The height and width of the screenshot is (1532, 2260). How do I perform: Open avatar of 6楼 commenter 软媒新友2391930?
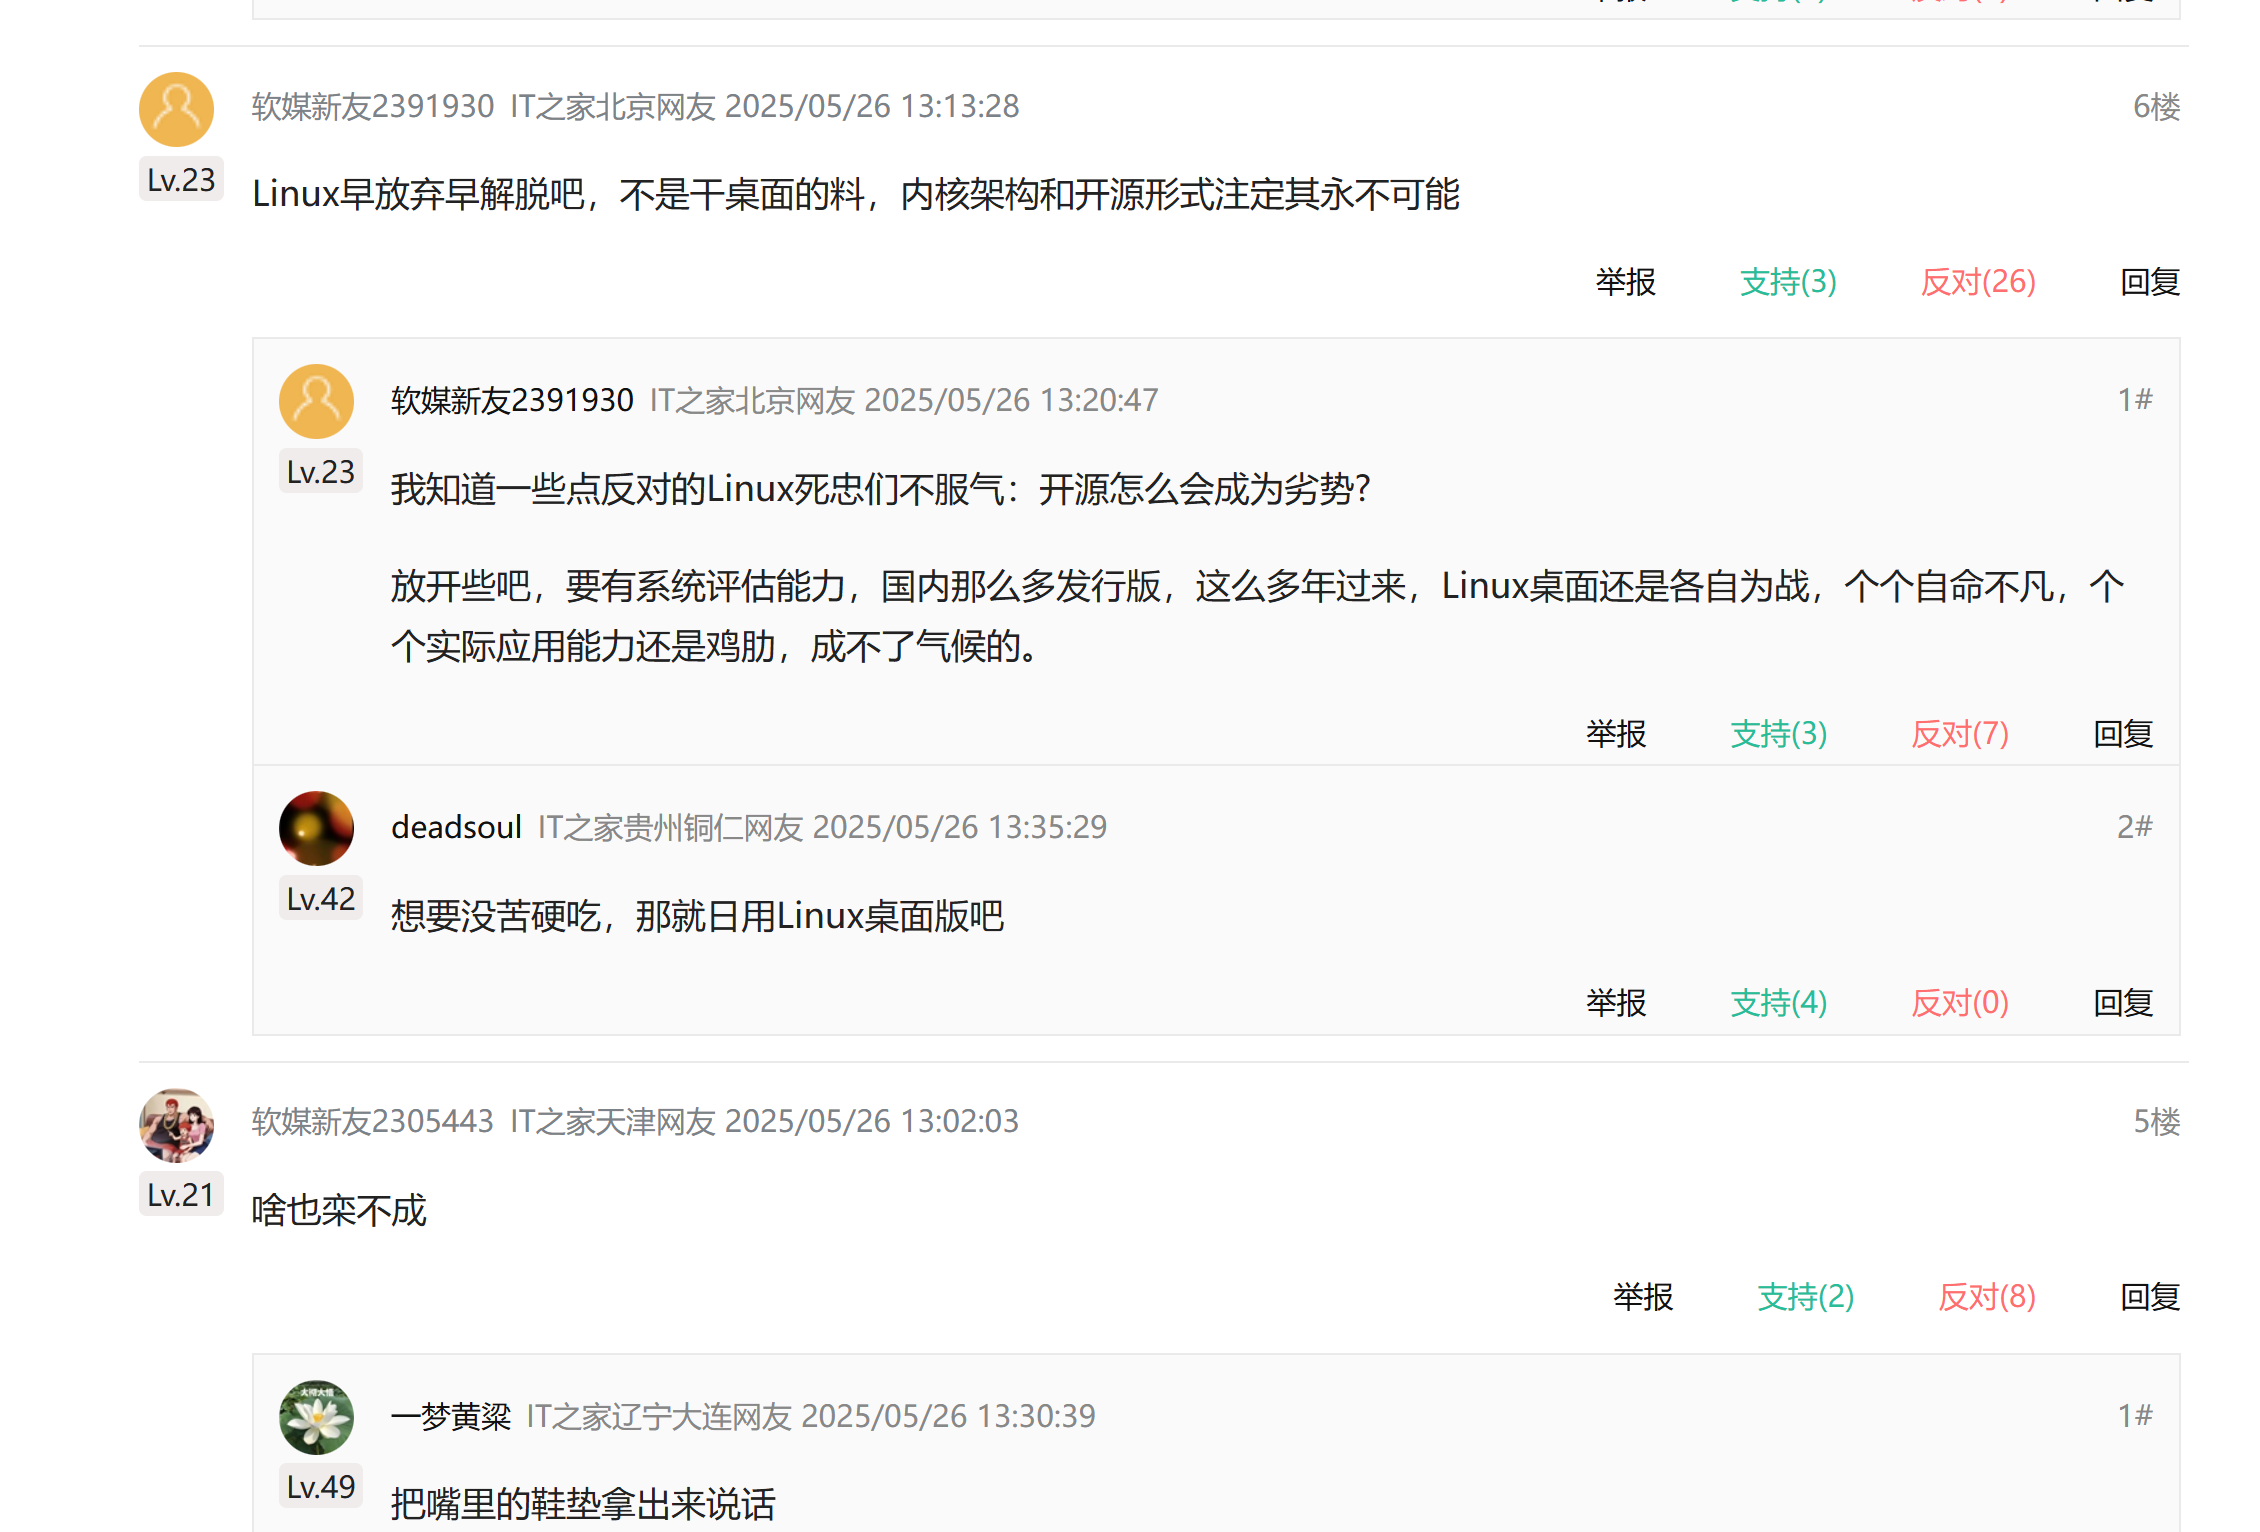176,109
